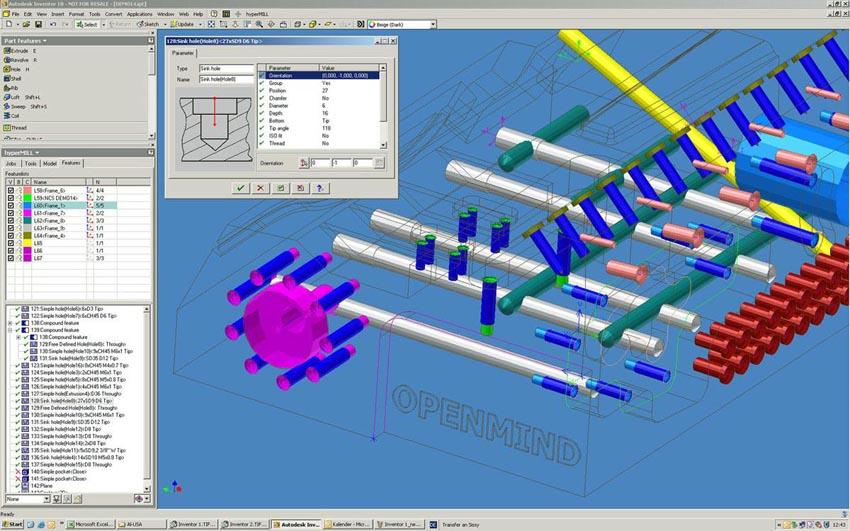Open the dropdown arrow next to Select
850x531 pixels.
103,24
